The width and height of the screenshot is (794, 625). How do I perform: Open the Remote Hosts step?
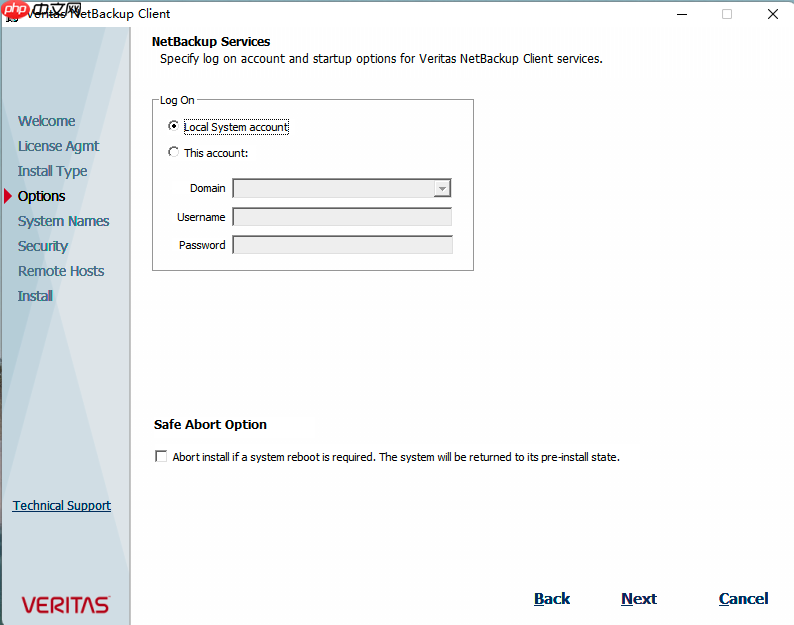61,271
